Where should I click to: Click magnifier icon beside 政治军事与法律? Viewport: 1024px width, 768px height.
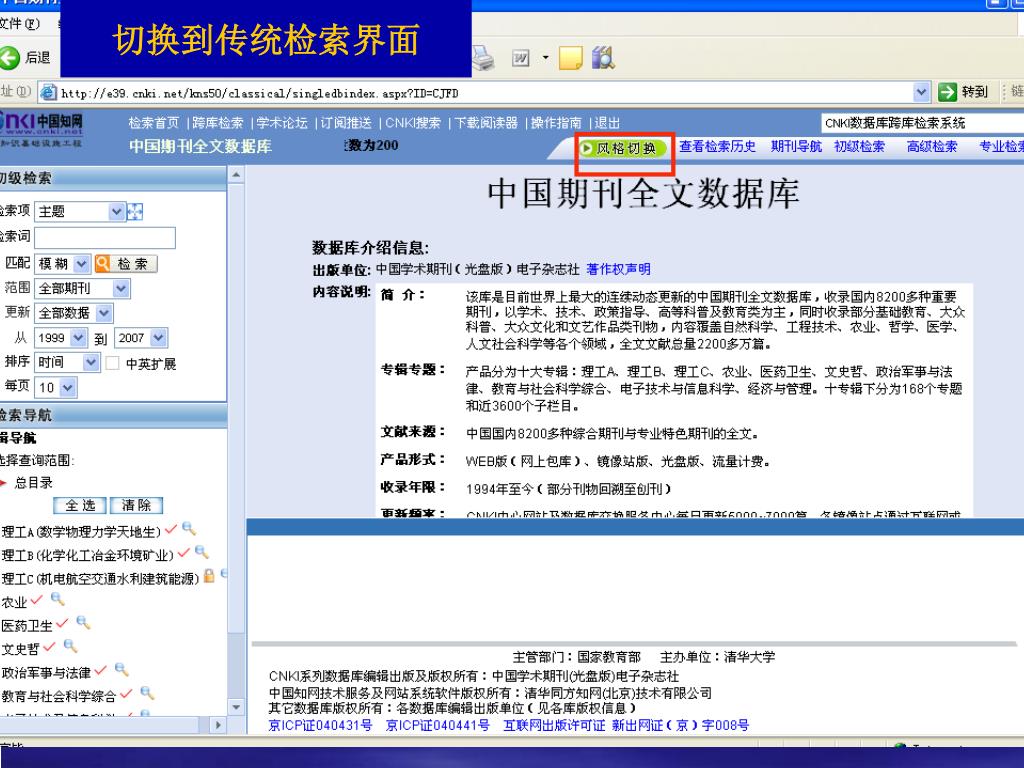click(121, 669)
